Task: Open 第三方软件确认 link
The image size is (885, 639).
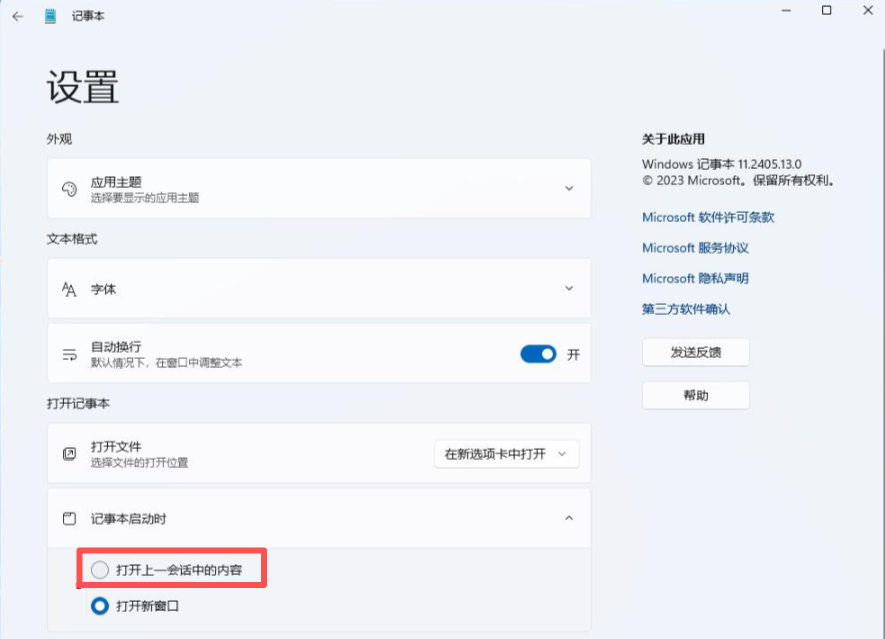Action: 686,309
